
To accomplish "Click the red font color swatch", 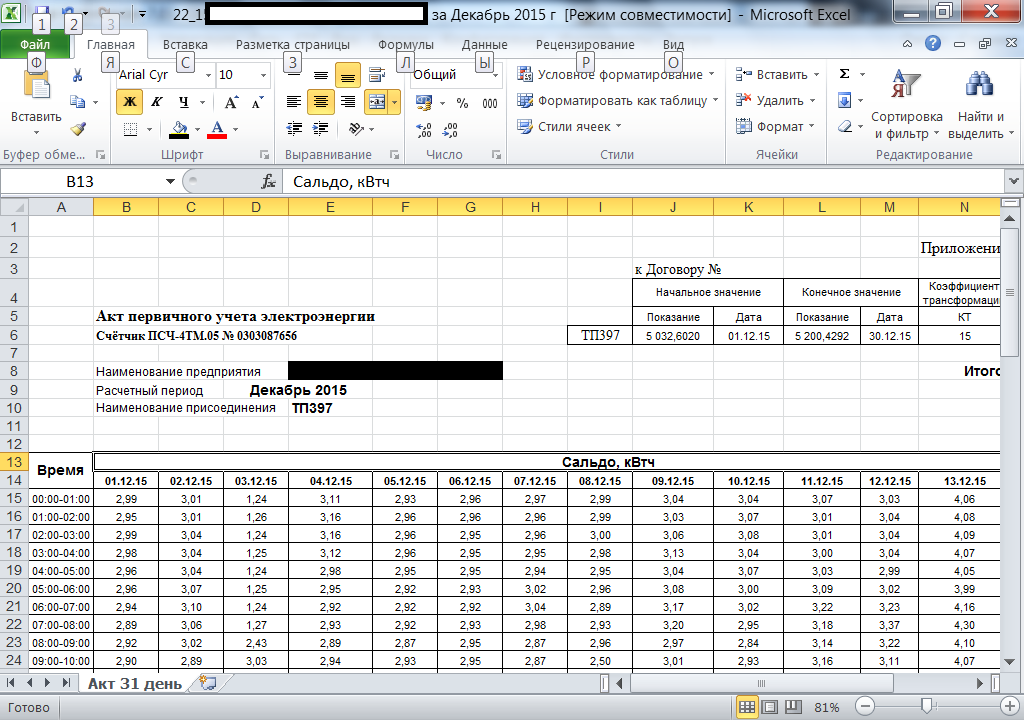I will point(218,129).
